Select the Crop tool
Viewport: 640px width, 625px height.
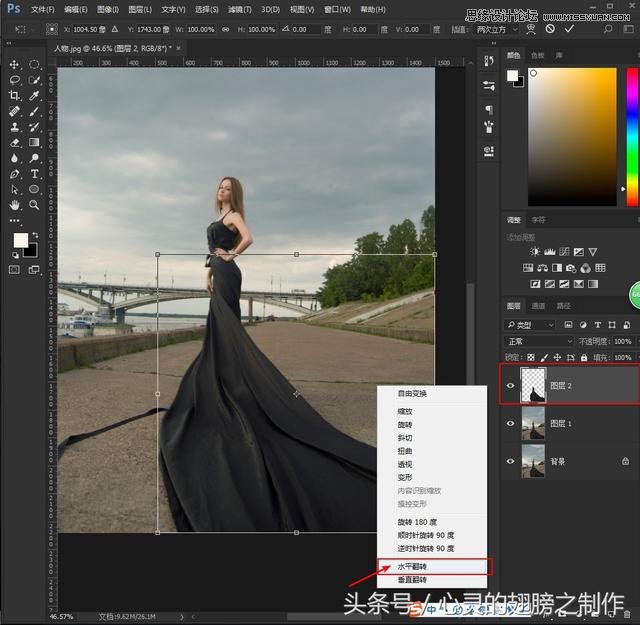pos(14,95)
